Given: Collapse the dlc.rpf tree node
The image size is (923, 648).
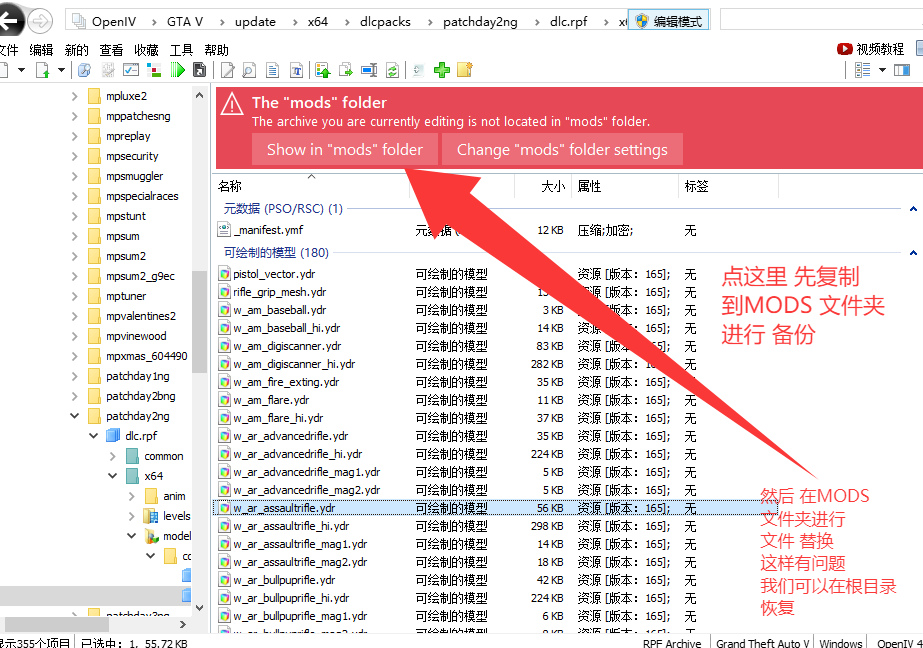Looking at the screenshot, I should coord(94,436).
